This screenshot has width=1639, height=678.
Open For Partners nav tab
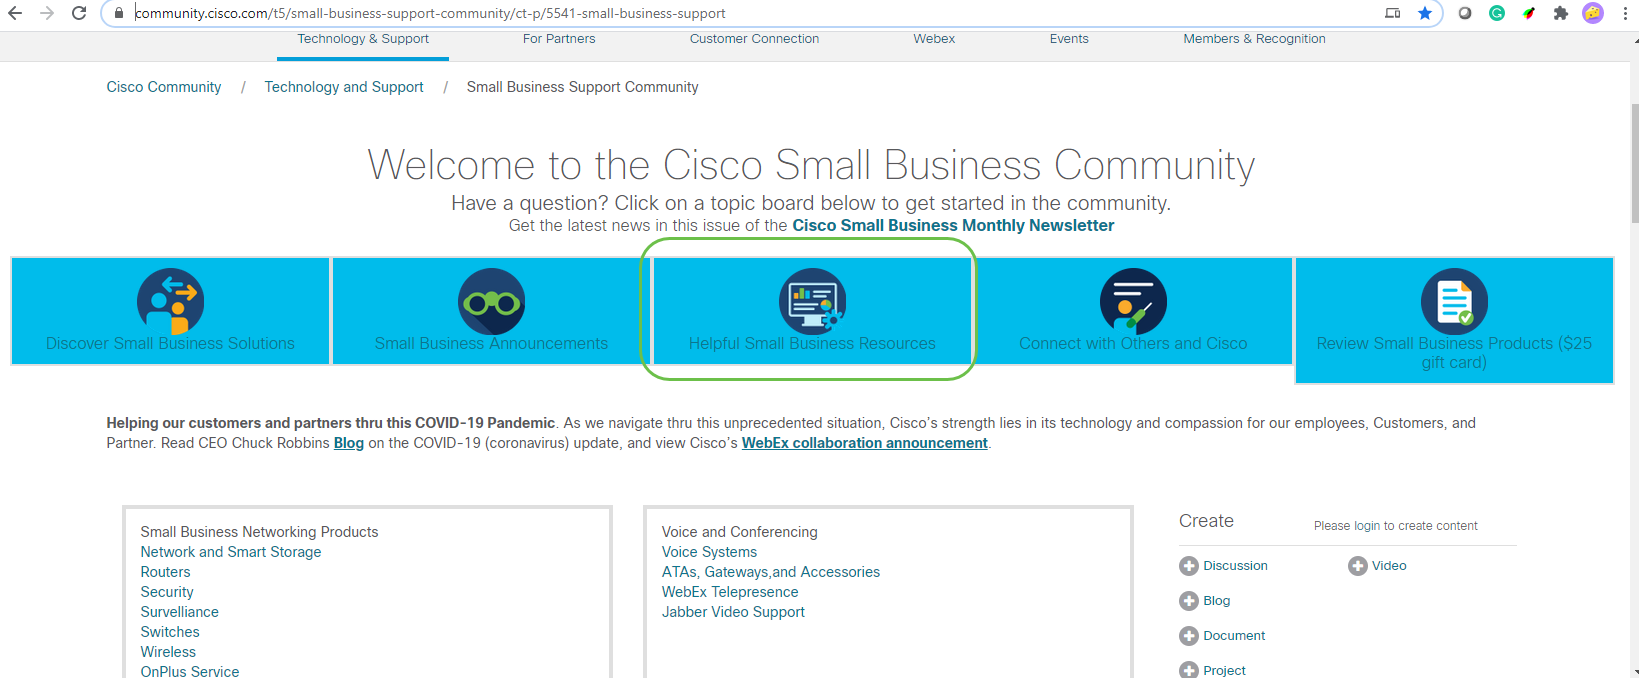[559, 39]
